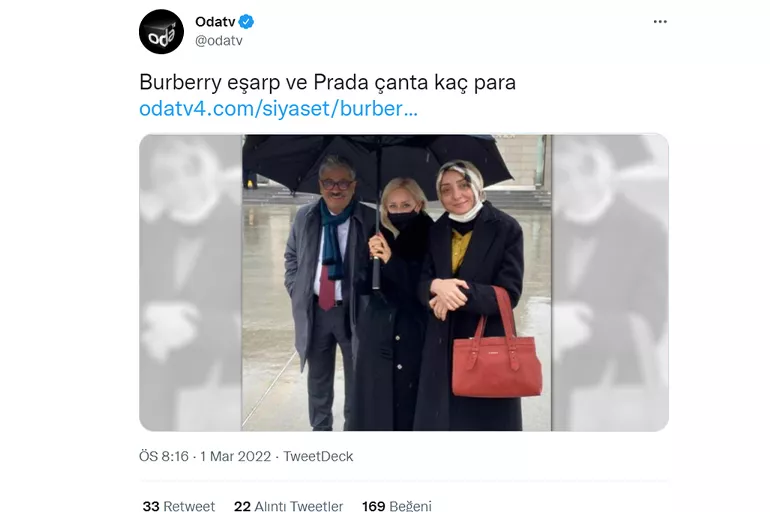
Task: Open the TweetDeck source label
Action: click(x=318, y=457)
